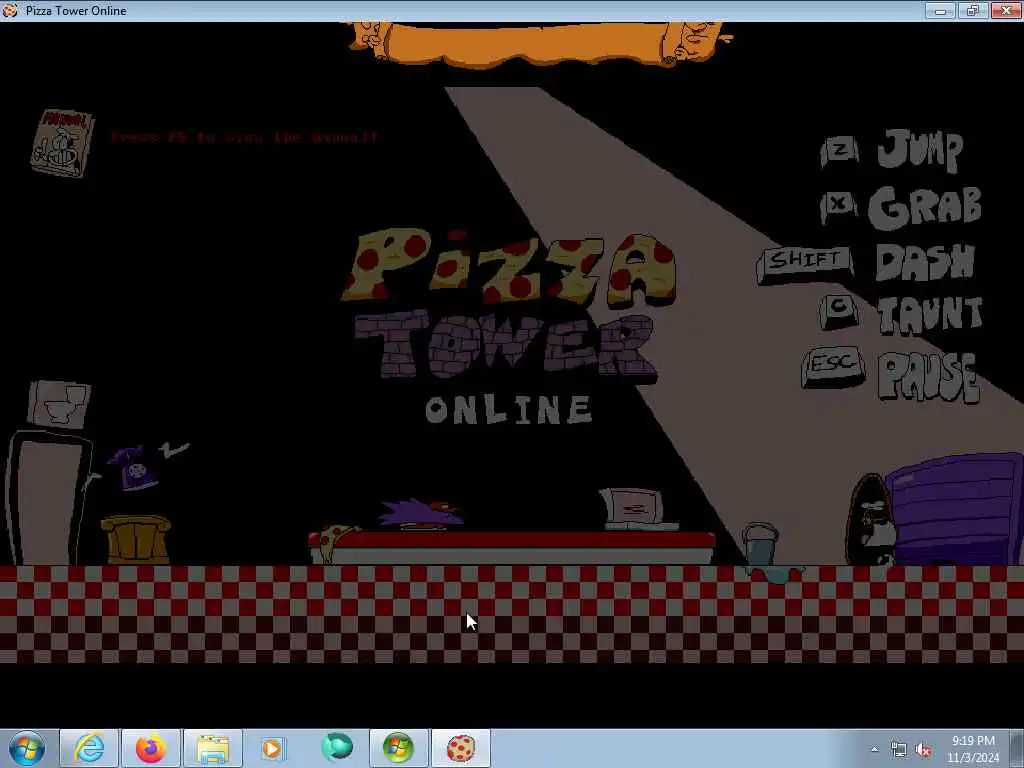Click the PIZZA logo word
The width and height of the screenshot is (1024, 768).
[x=509, y=268]
